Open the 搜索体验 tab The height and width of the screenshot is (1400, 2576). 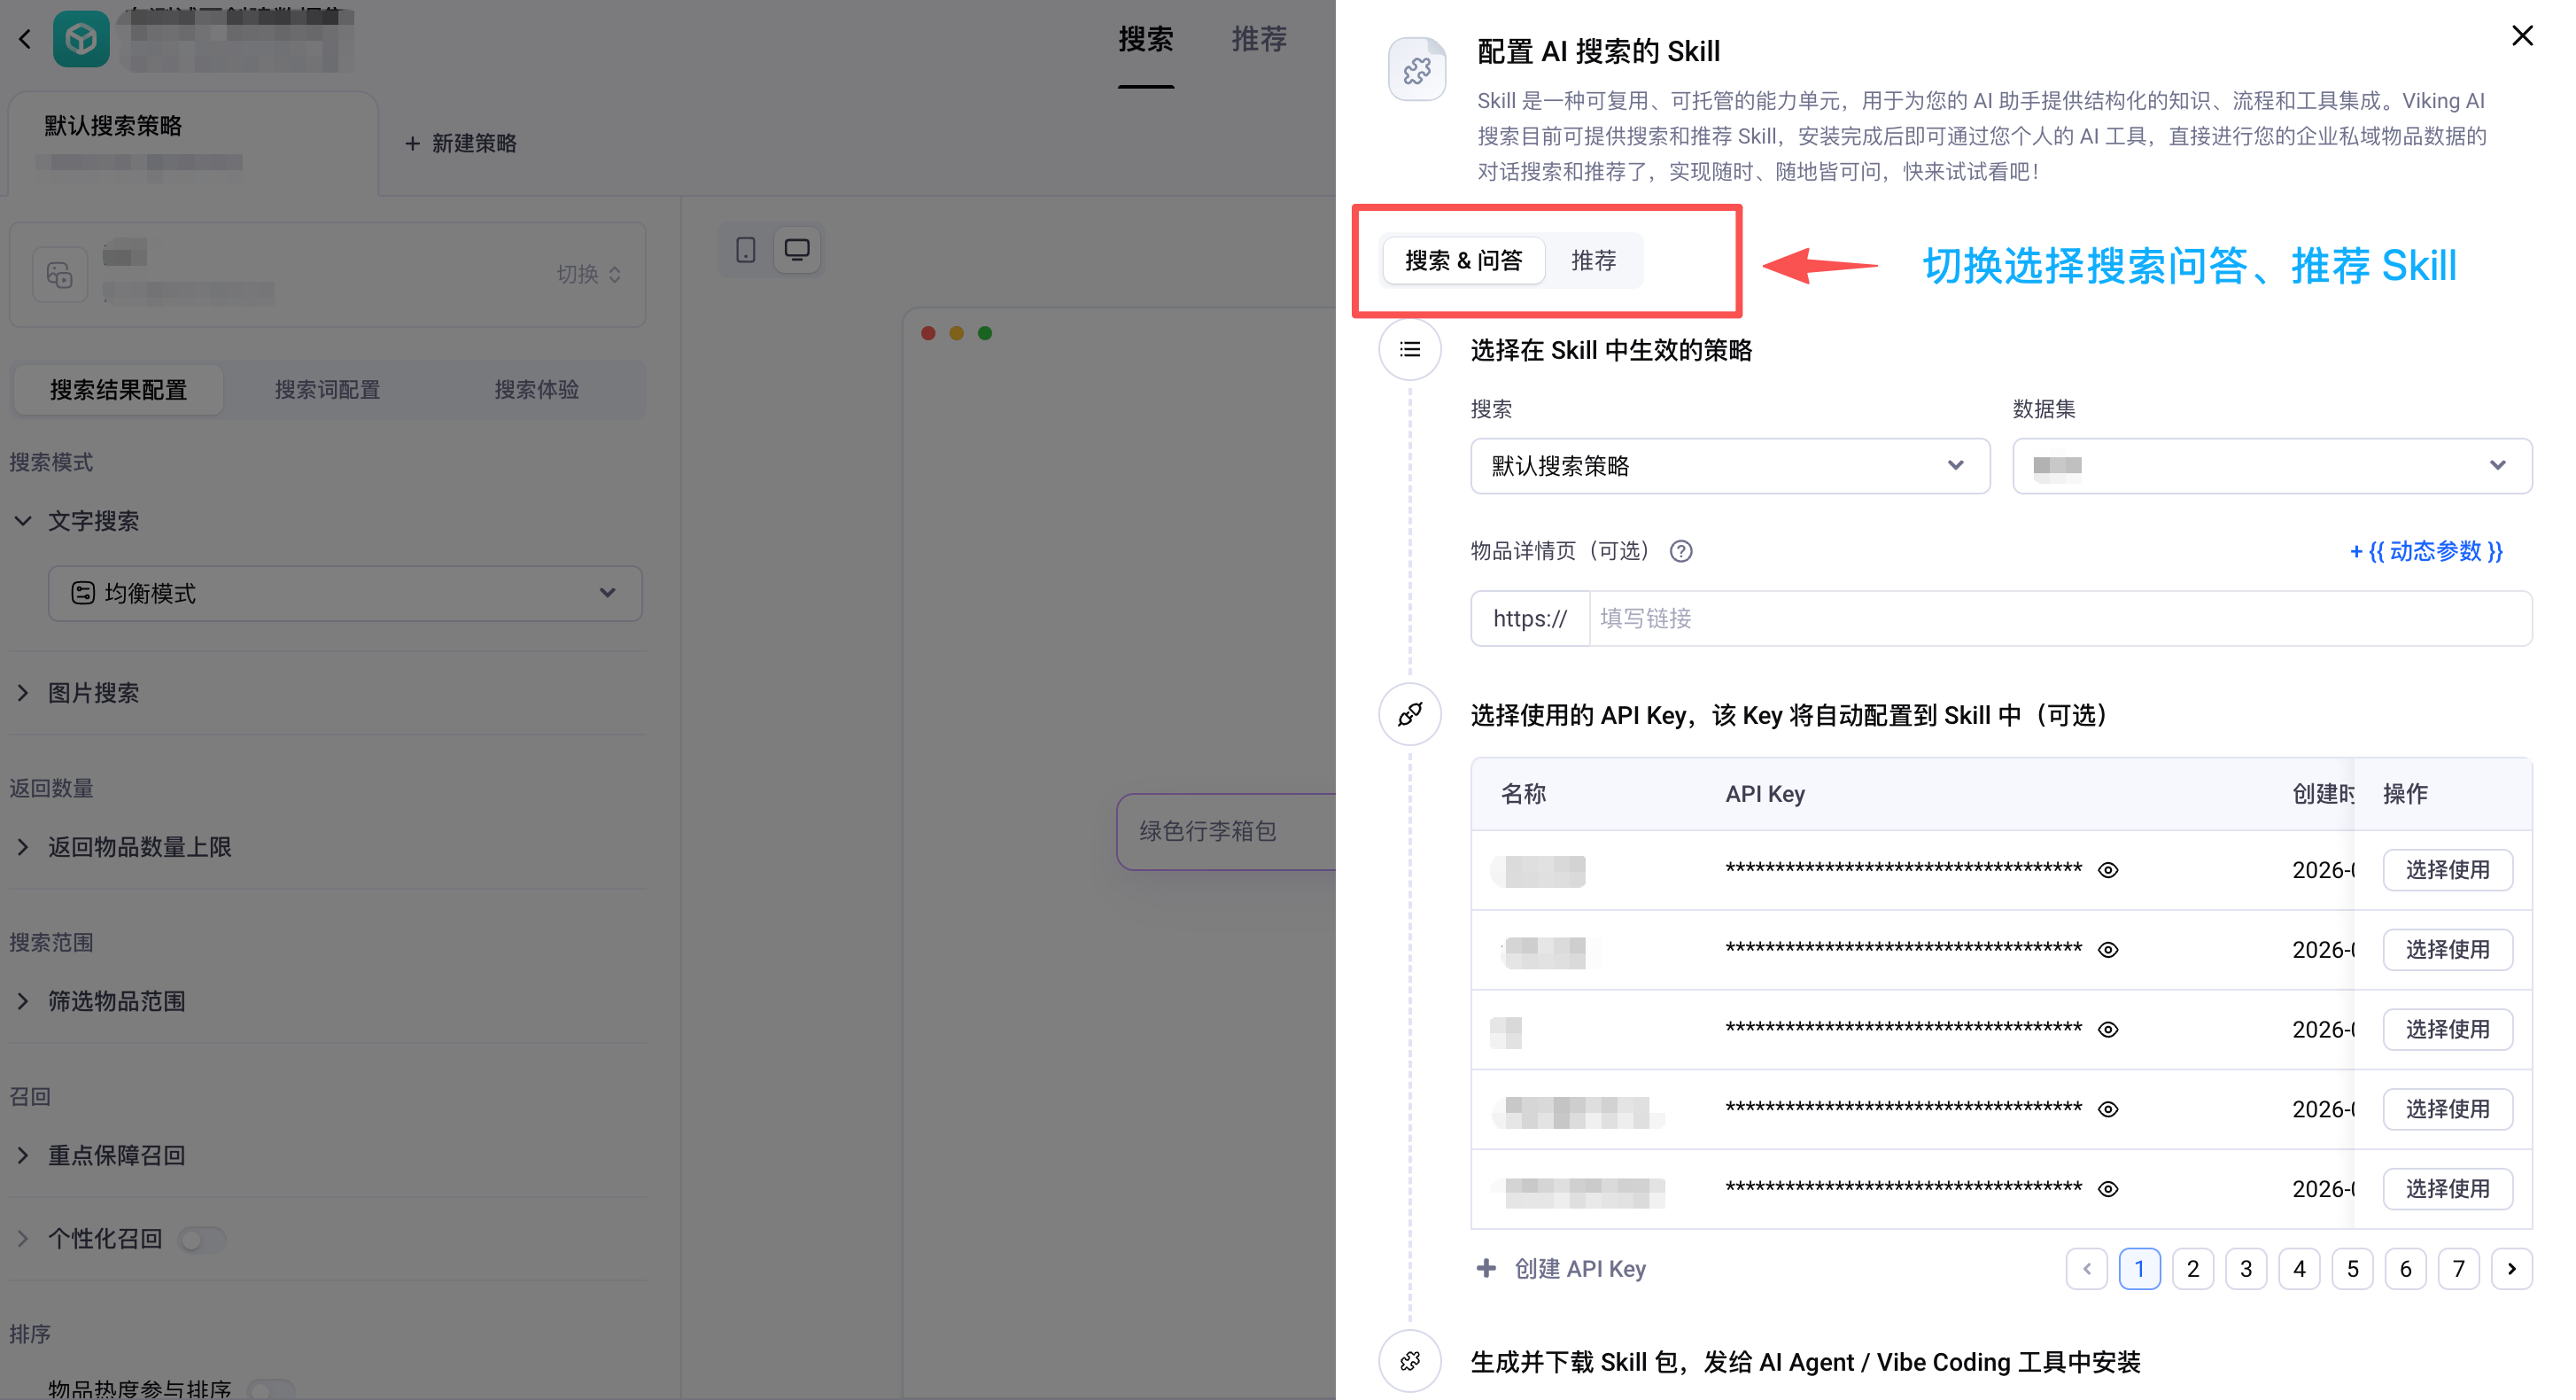537,390
